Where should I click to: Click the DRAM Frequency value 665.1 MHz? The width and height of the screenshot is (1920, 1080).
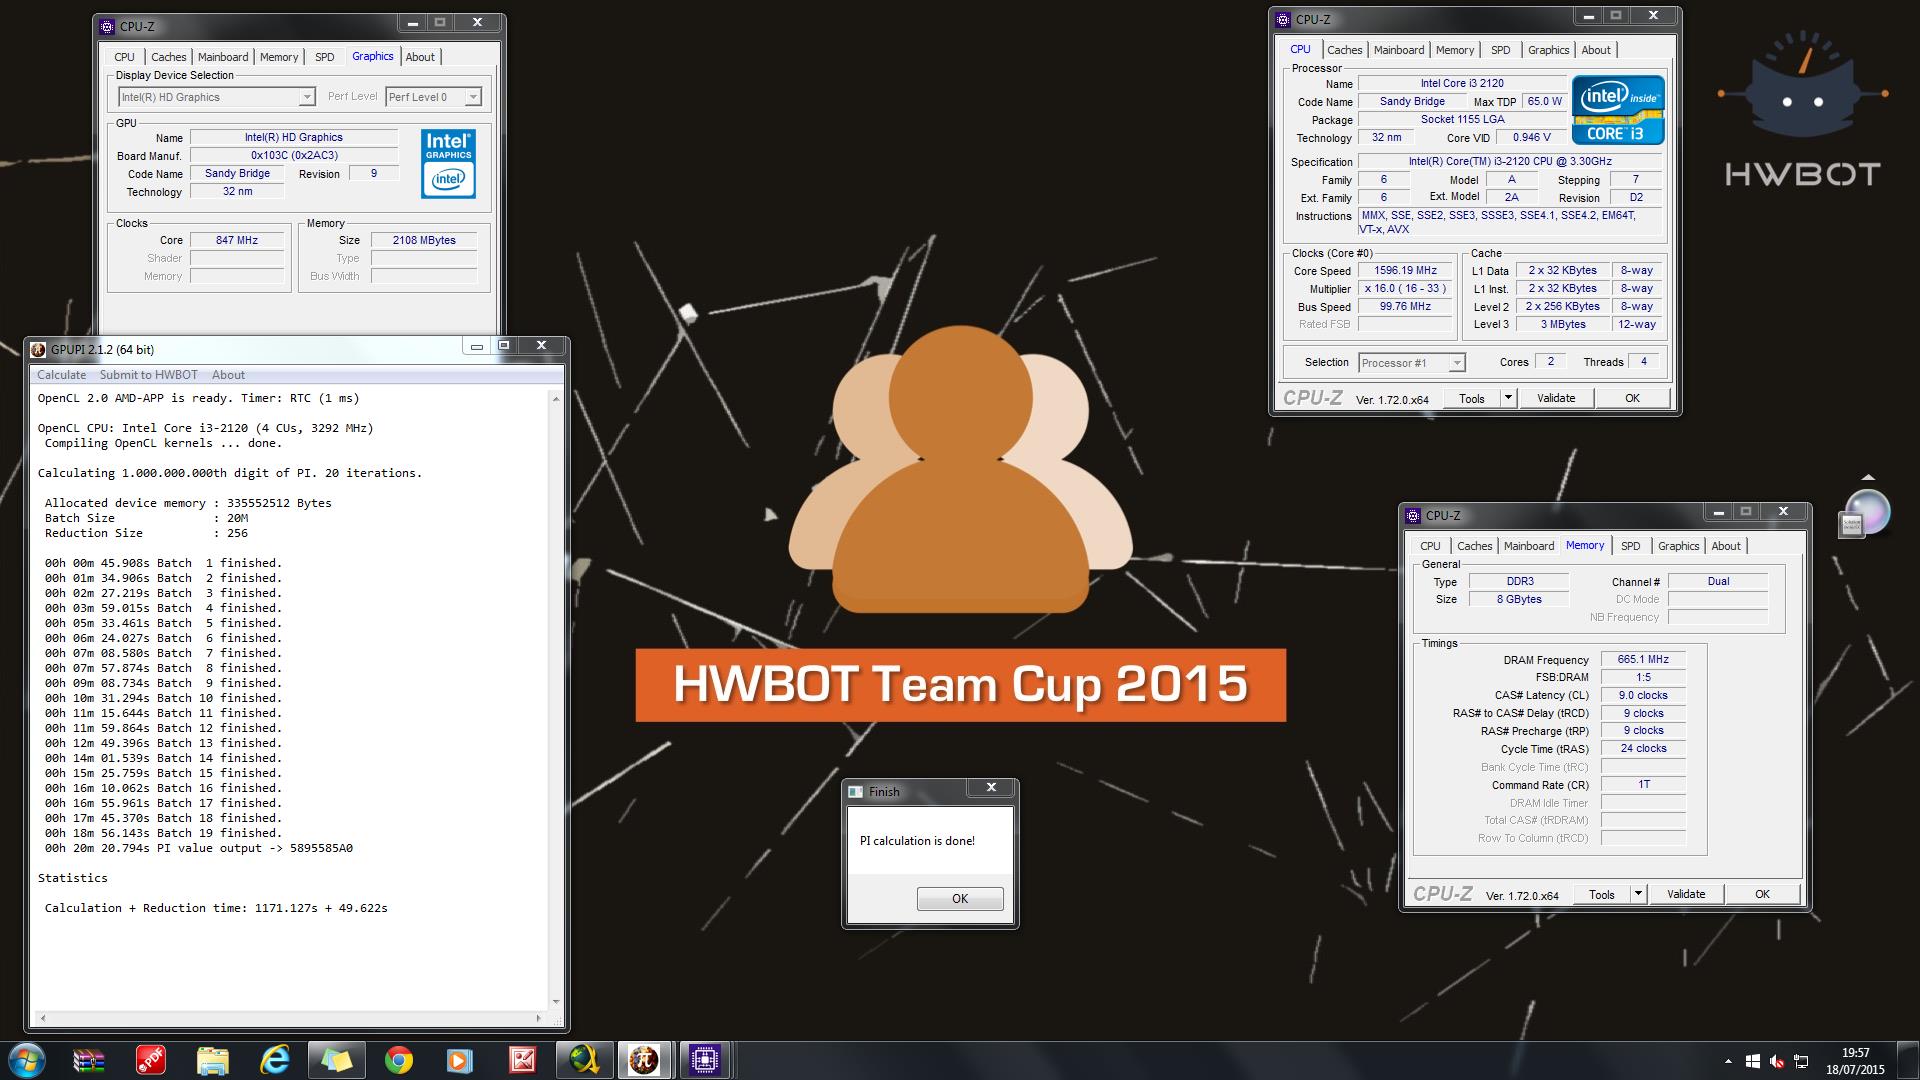1643,660
